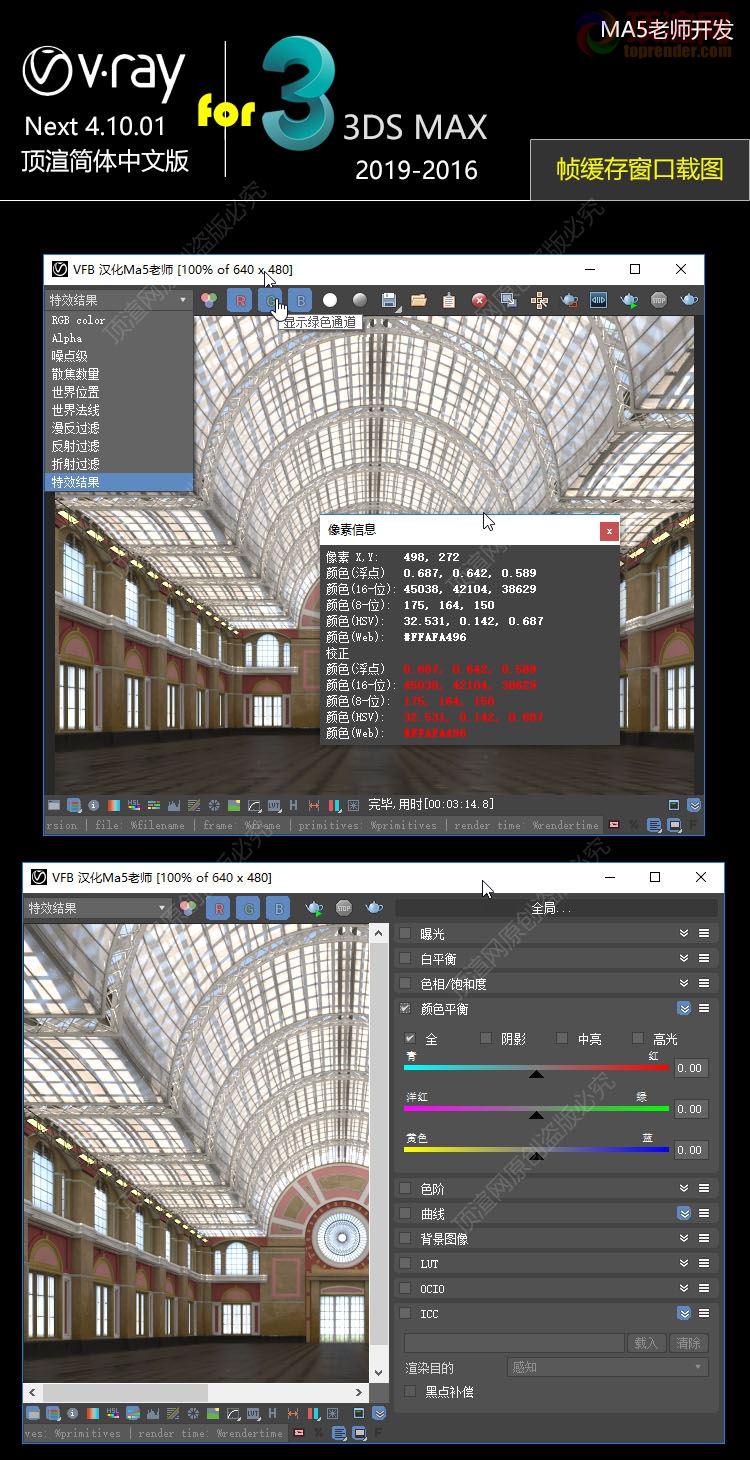Uncheck the 颜色平衡 checkbox
The image size is (750, 1460).
pos(405,1009)
